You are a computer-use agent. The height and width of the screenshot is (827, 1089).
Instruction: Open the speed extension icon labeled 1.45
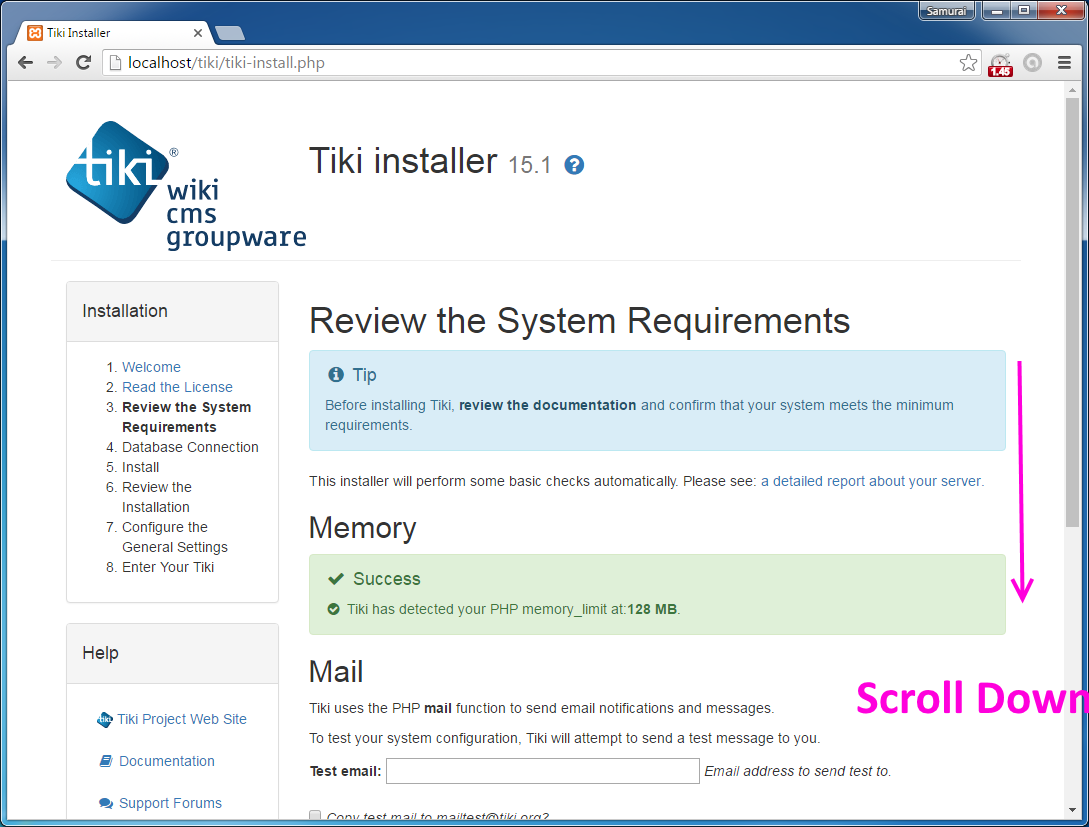point(1000,65)
